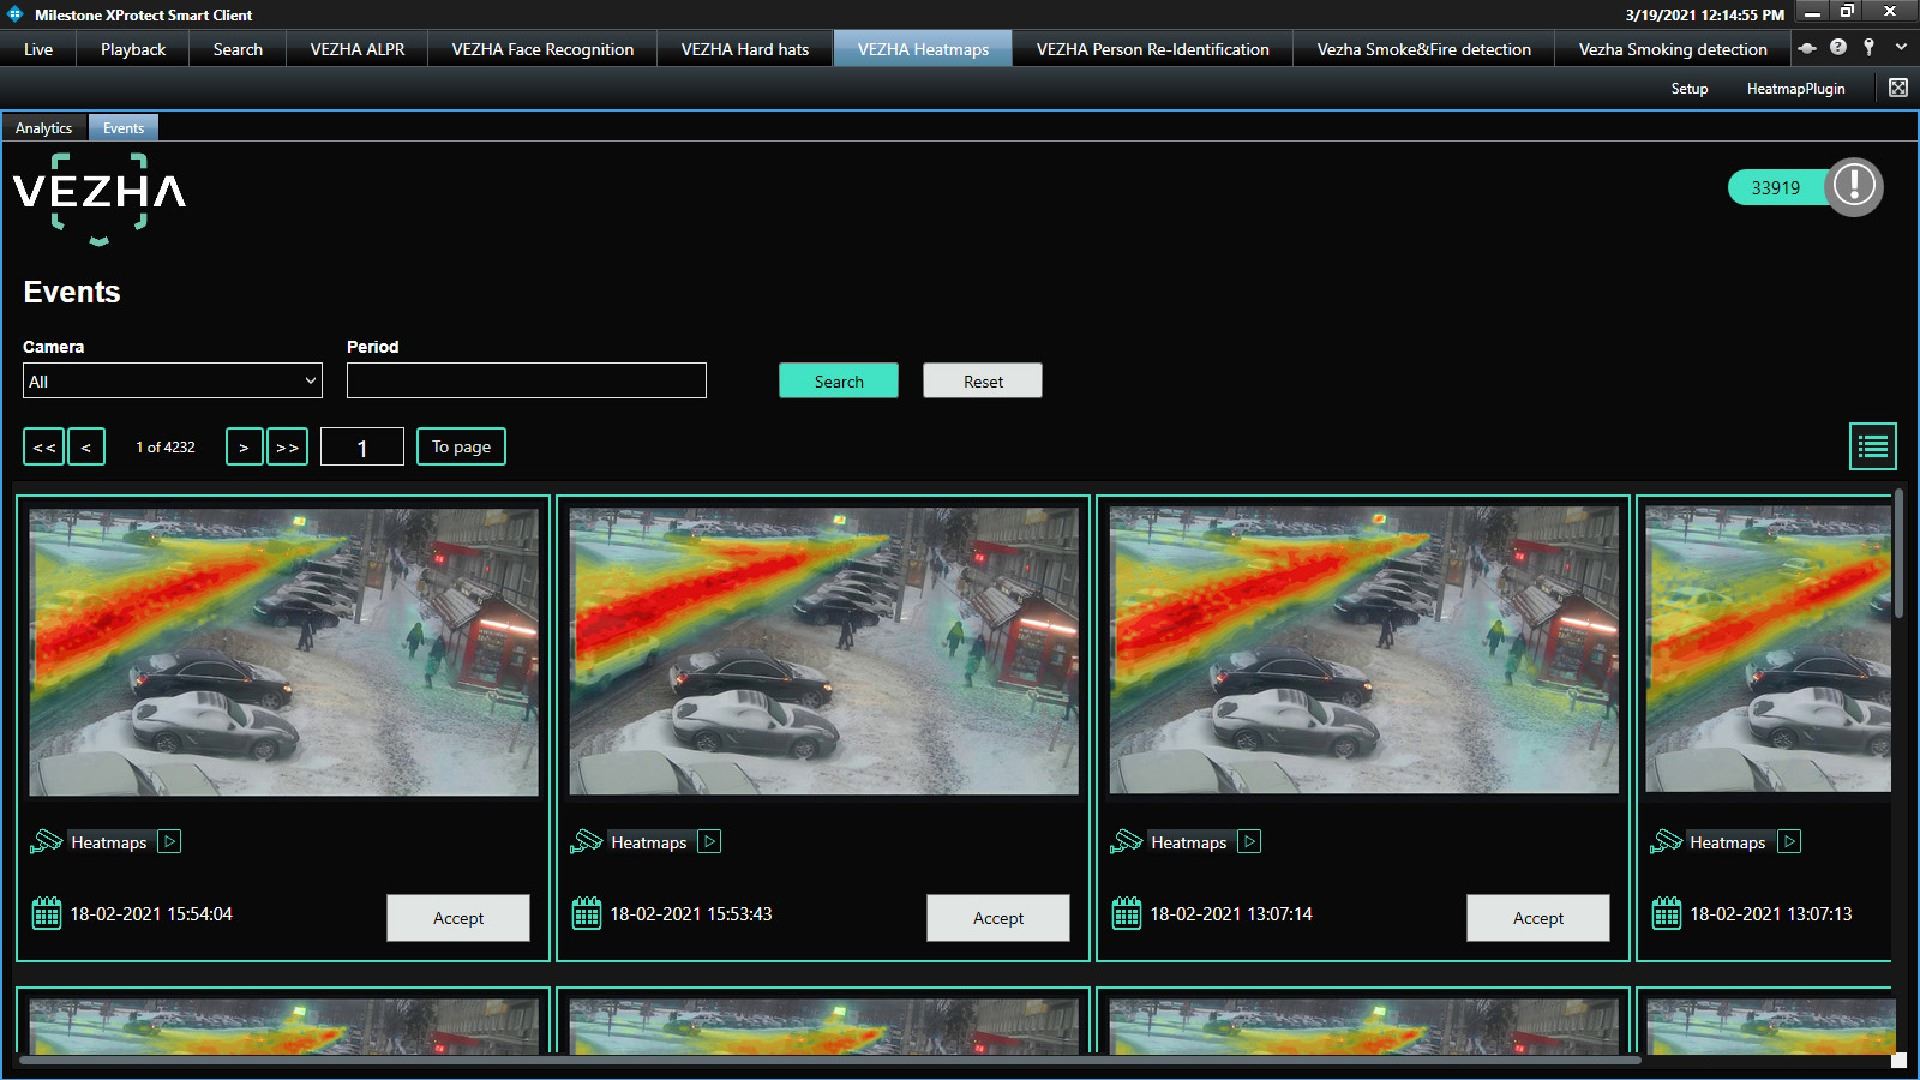The image size is (1920, 1080).
Task: Select the Events tab
Action: pos(123,127)
